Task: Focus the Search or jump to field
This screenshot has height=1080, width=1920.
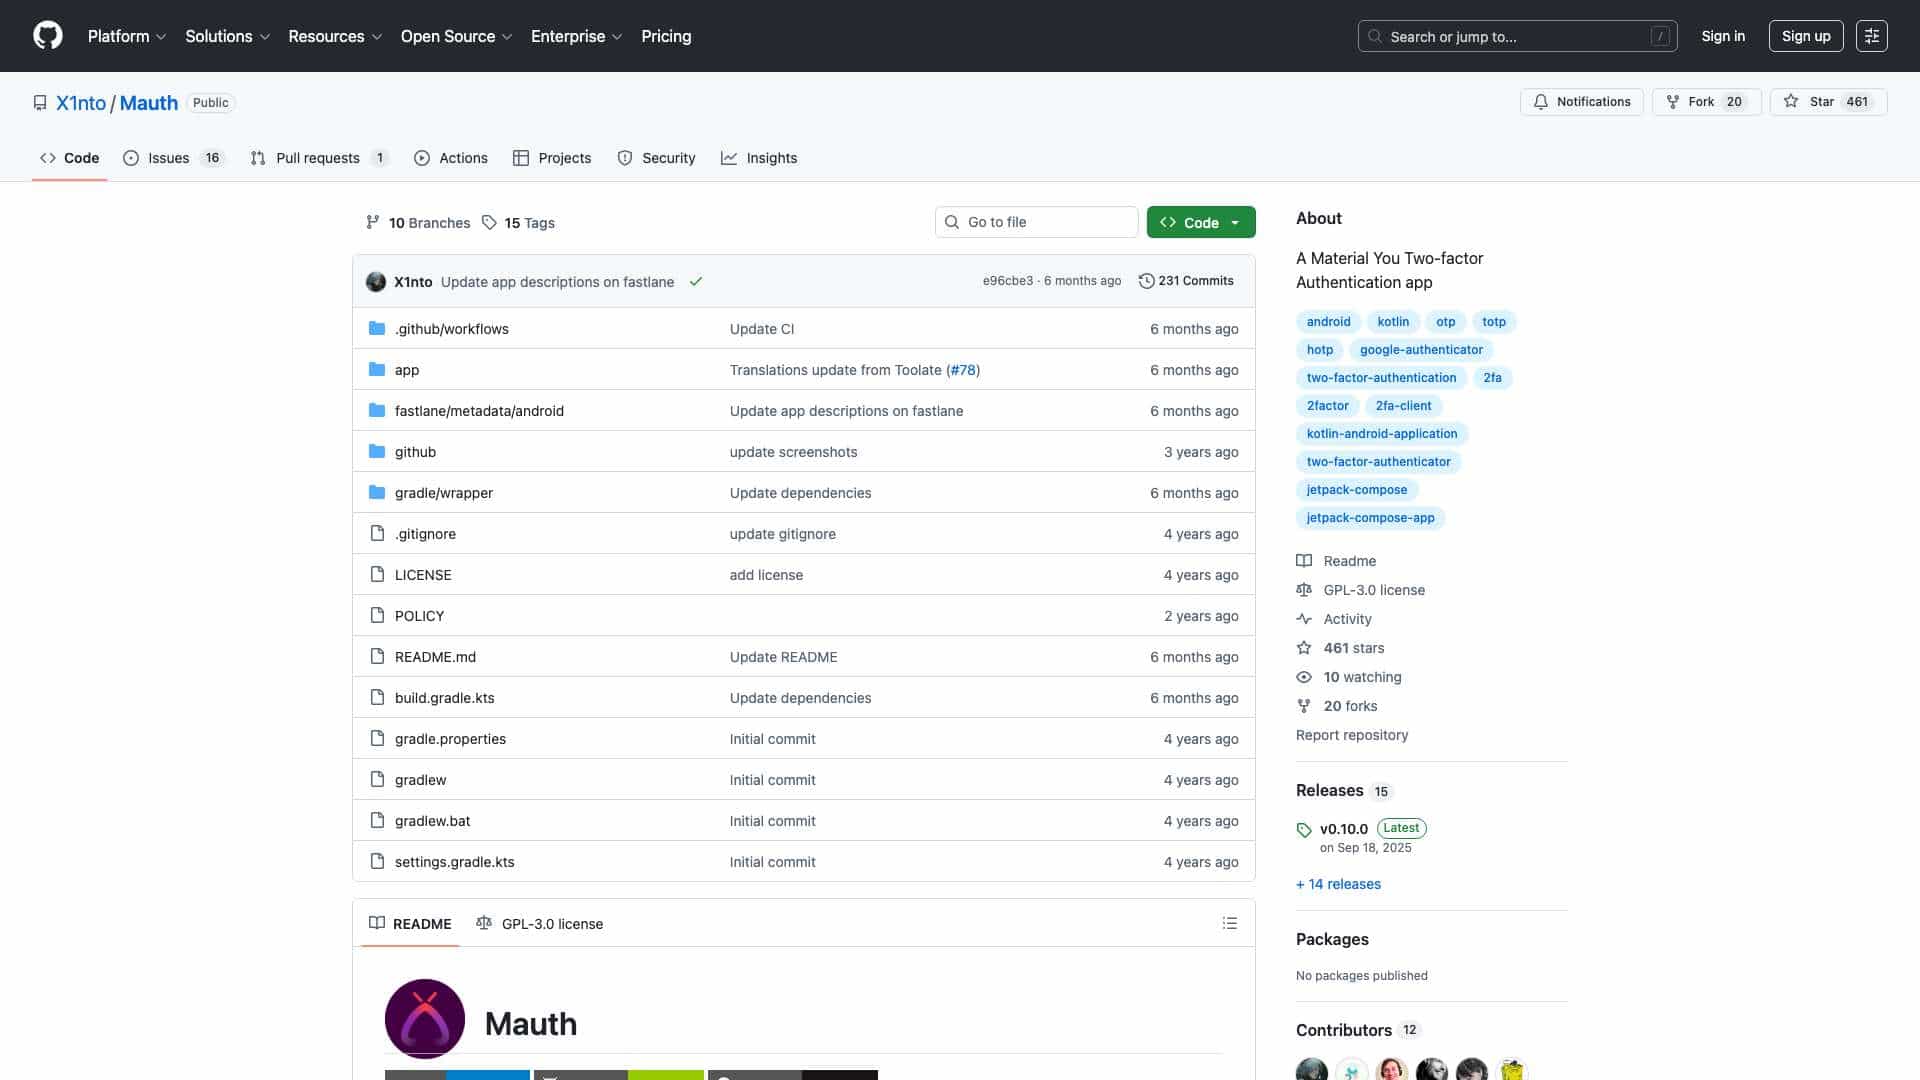Action: tap(1517, 36)
